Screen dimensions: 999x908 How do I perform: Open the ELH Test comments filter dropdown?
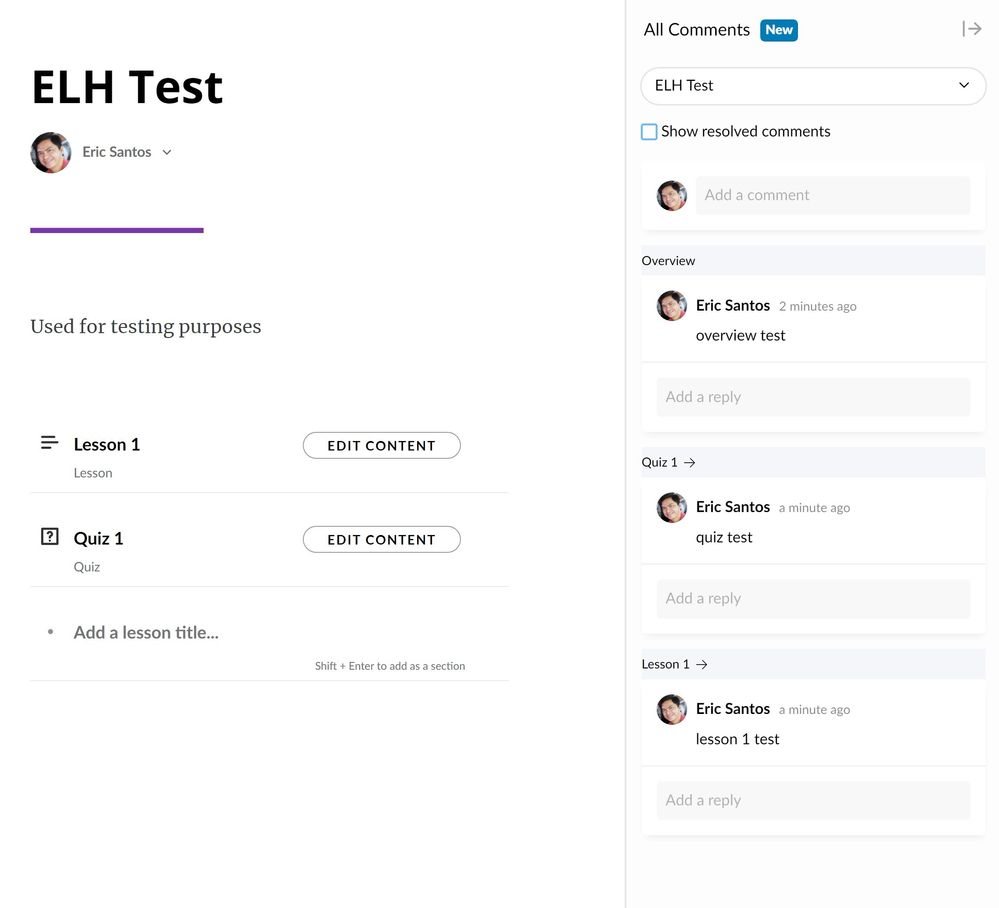(813, 86)
